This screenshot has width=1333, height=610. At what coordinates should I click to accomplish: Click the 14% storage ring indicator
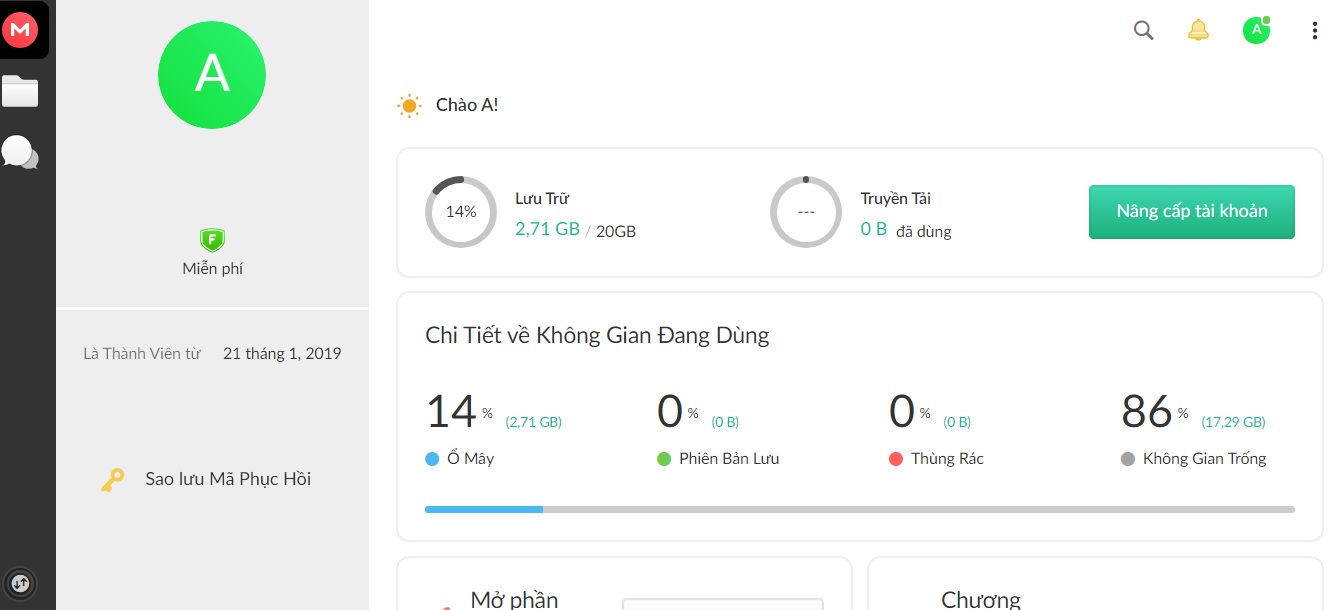461,212
